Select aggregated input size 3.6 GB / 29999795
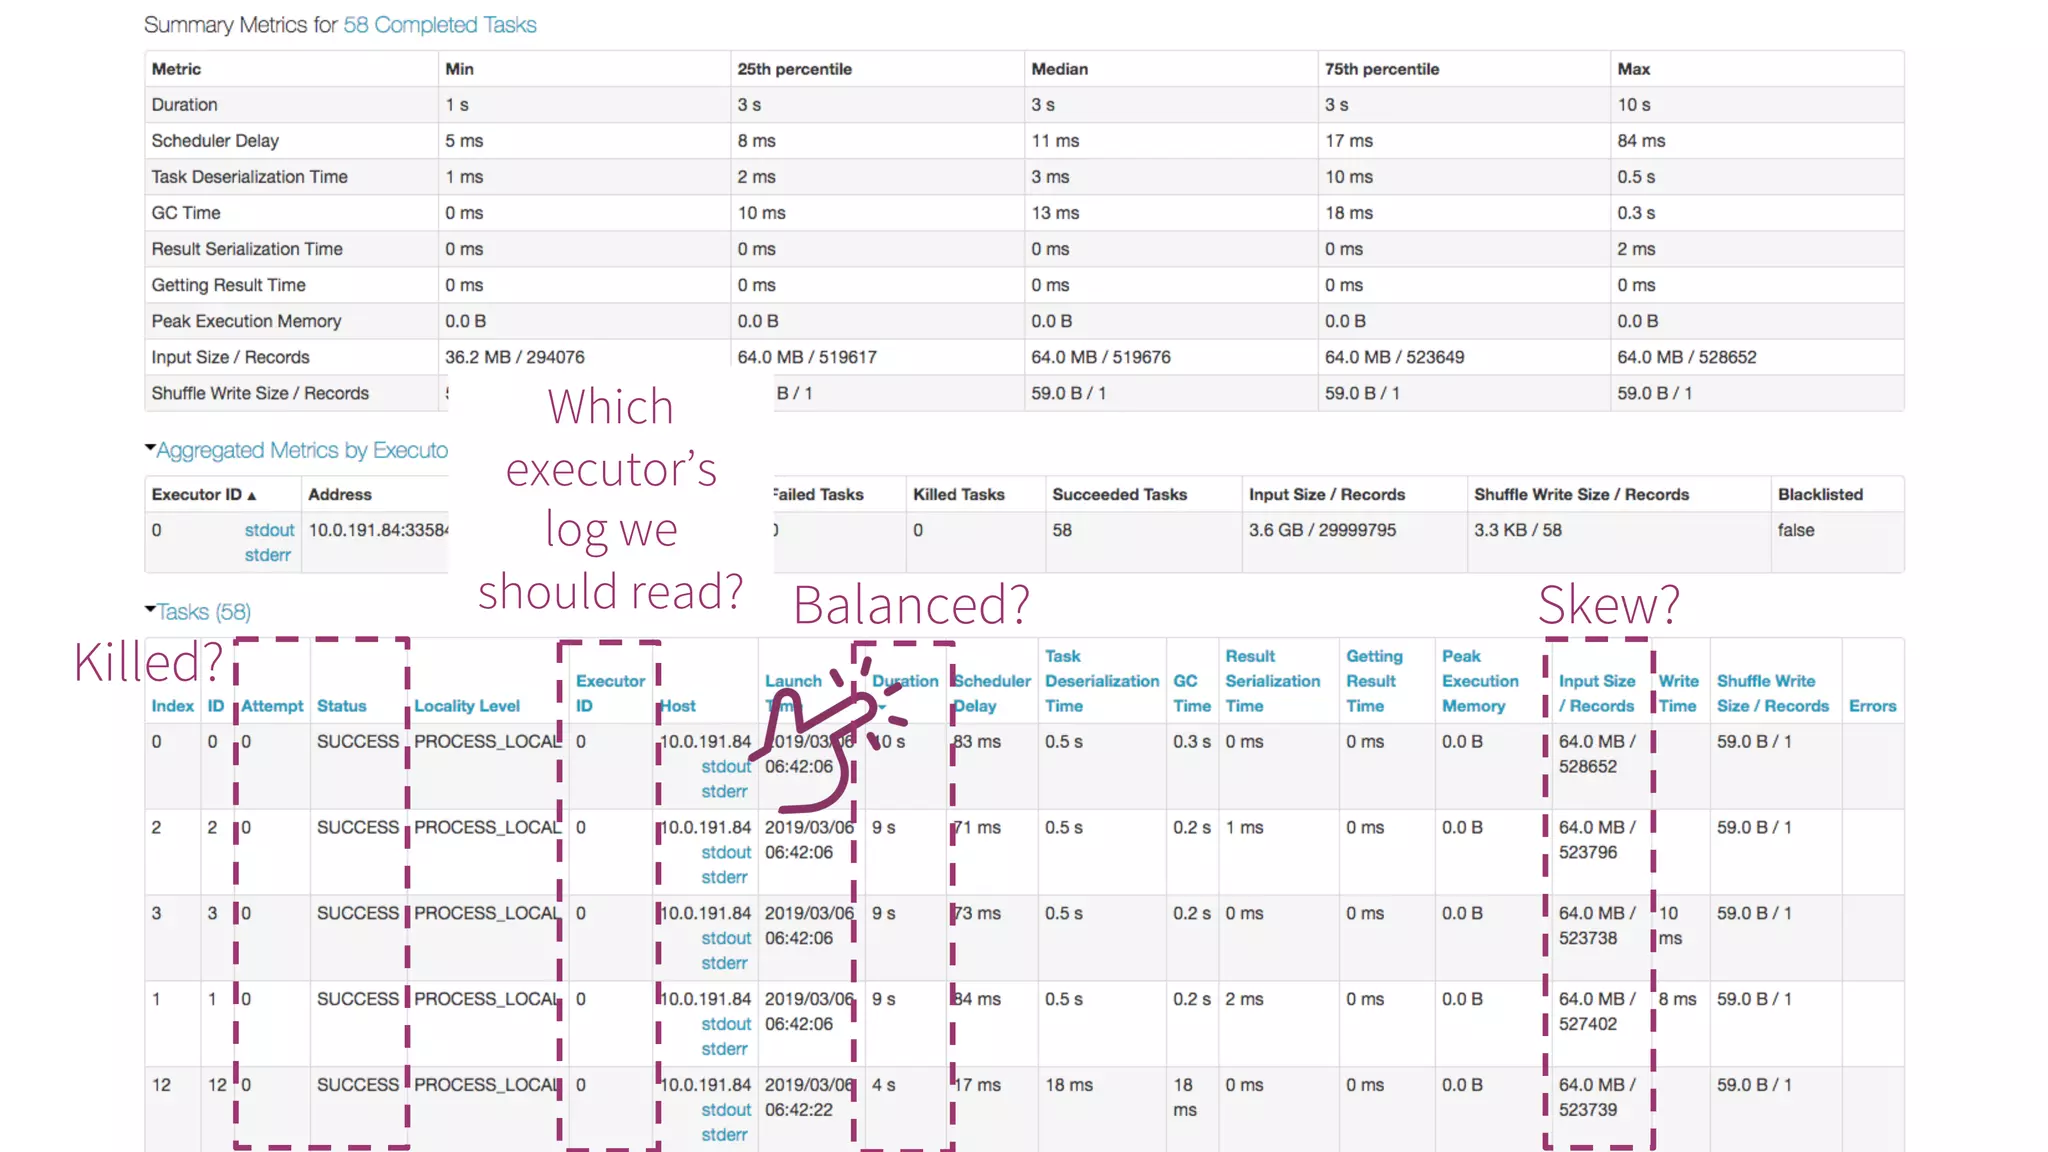This screenshot has width=2048, height=1152. pyautogui.click(x=1322, y=530)
